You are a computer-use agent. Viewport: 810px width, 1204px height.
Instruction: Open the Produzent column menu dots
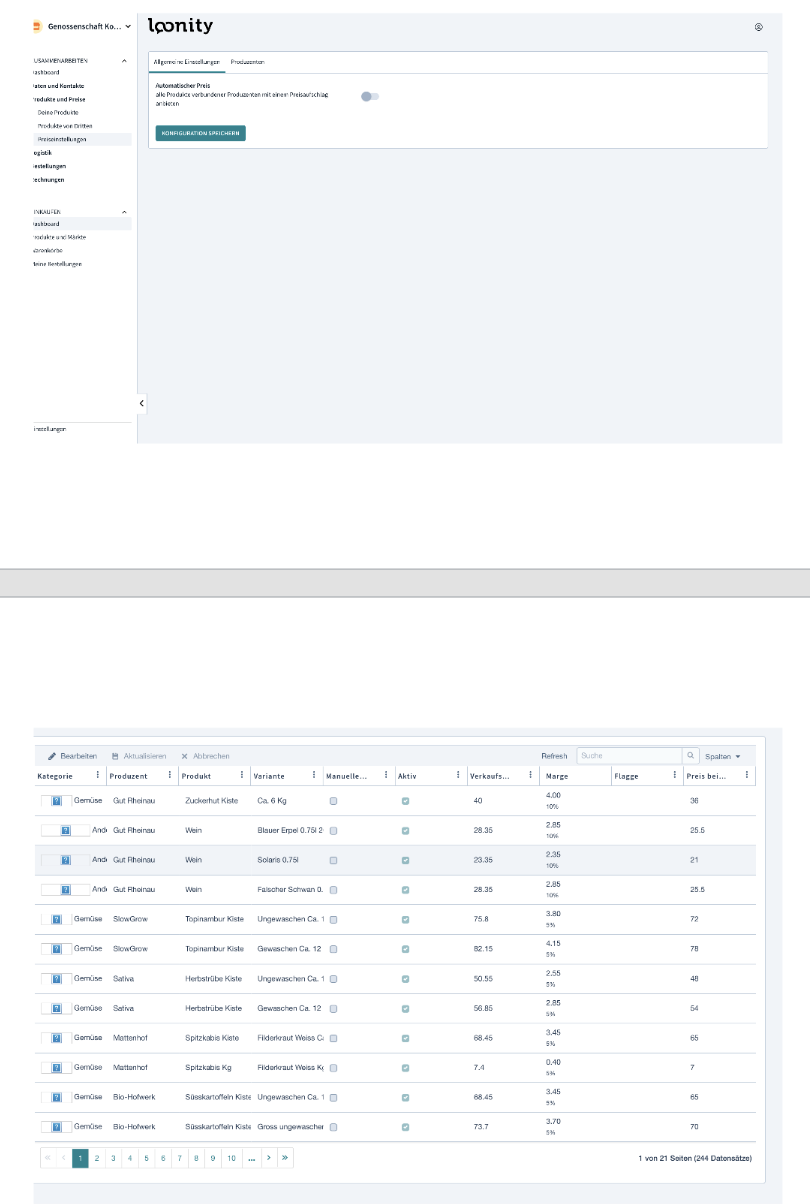pos(169,775)
